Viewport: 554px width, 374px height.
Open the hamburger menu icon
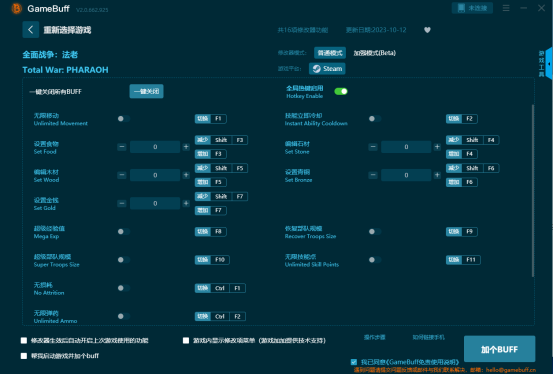(506, 8)
